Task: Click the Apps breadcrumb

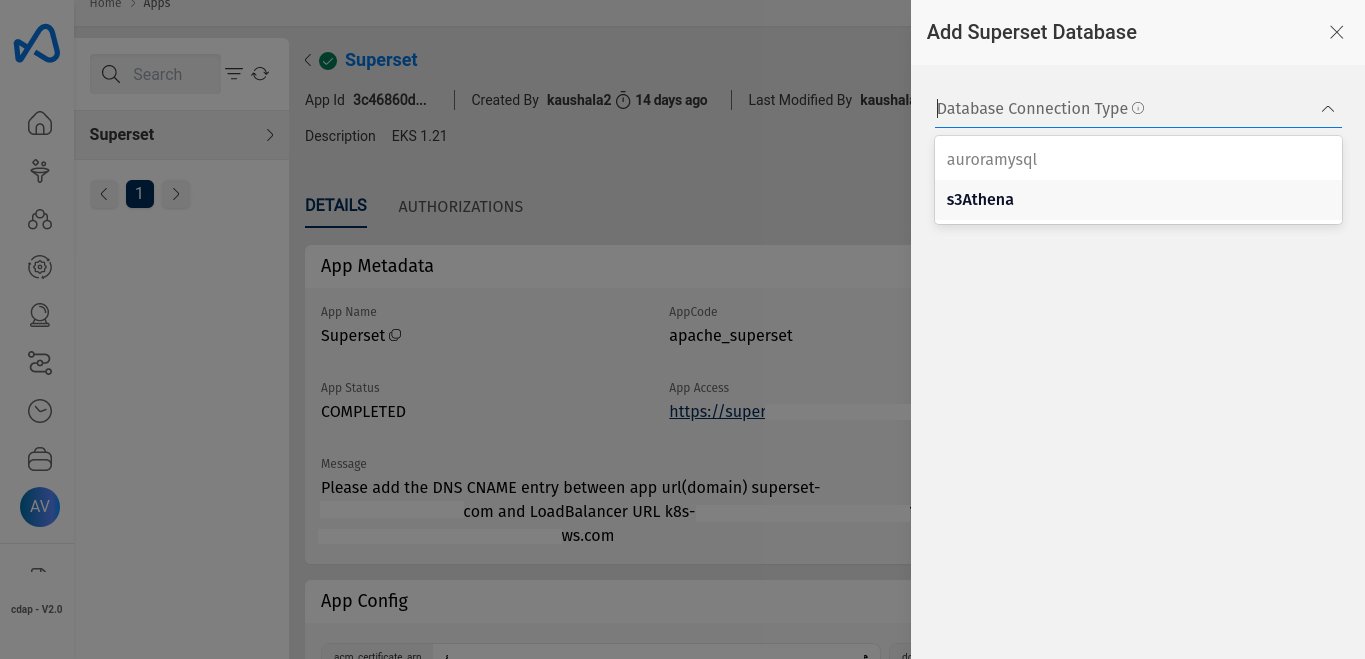Action: [157, 5]
